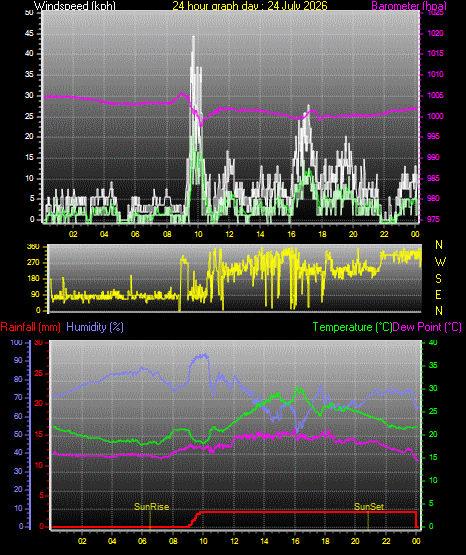This screenshot has height=555, width=466.
Task: Click the 35 temperature scale value
Action: click(433, 365)
